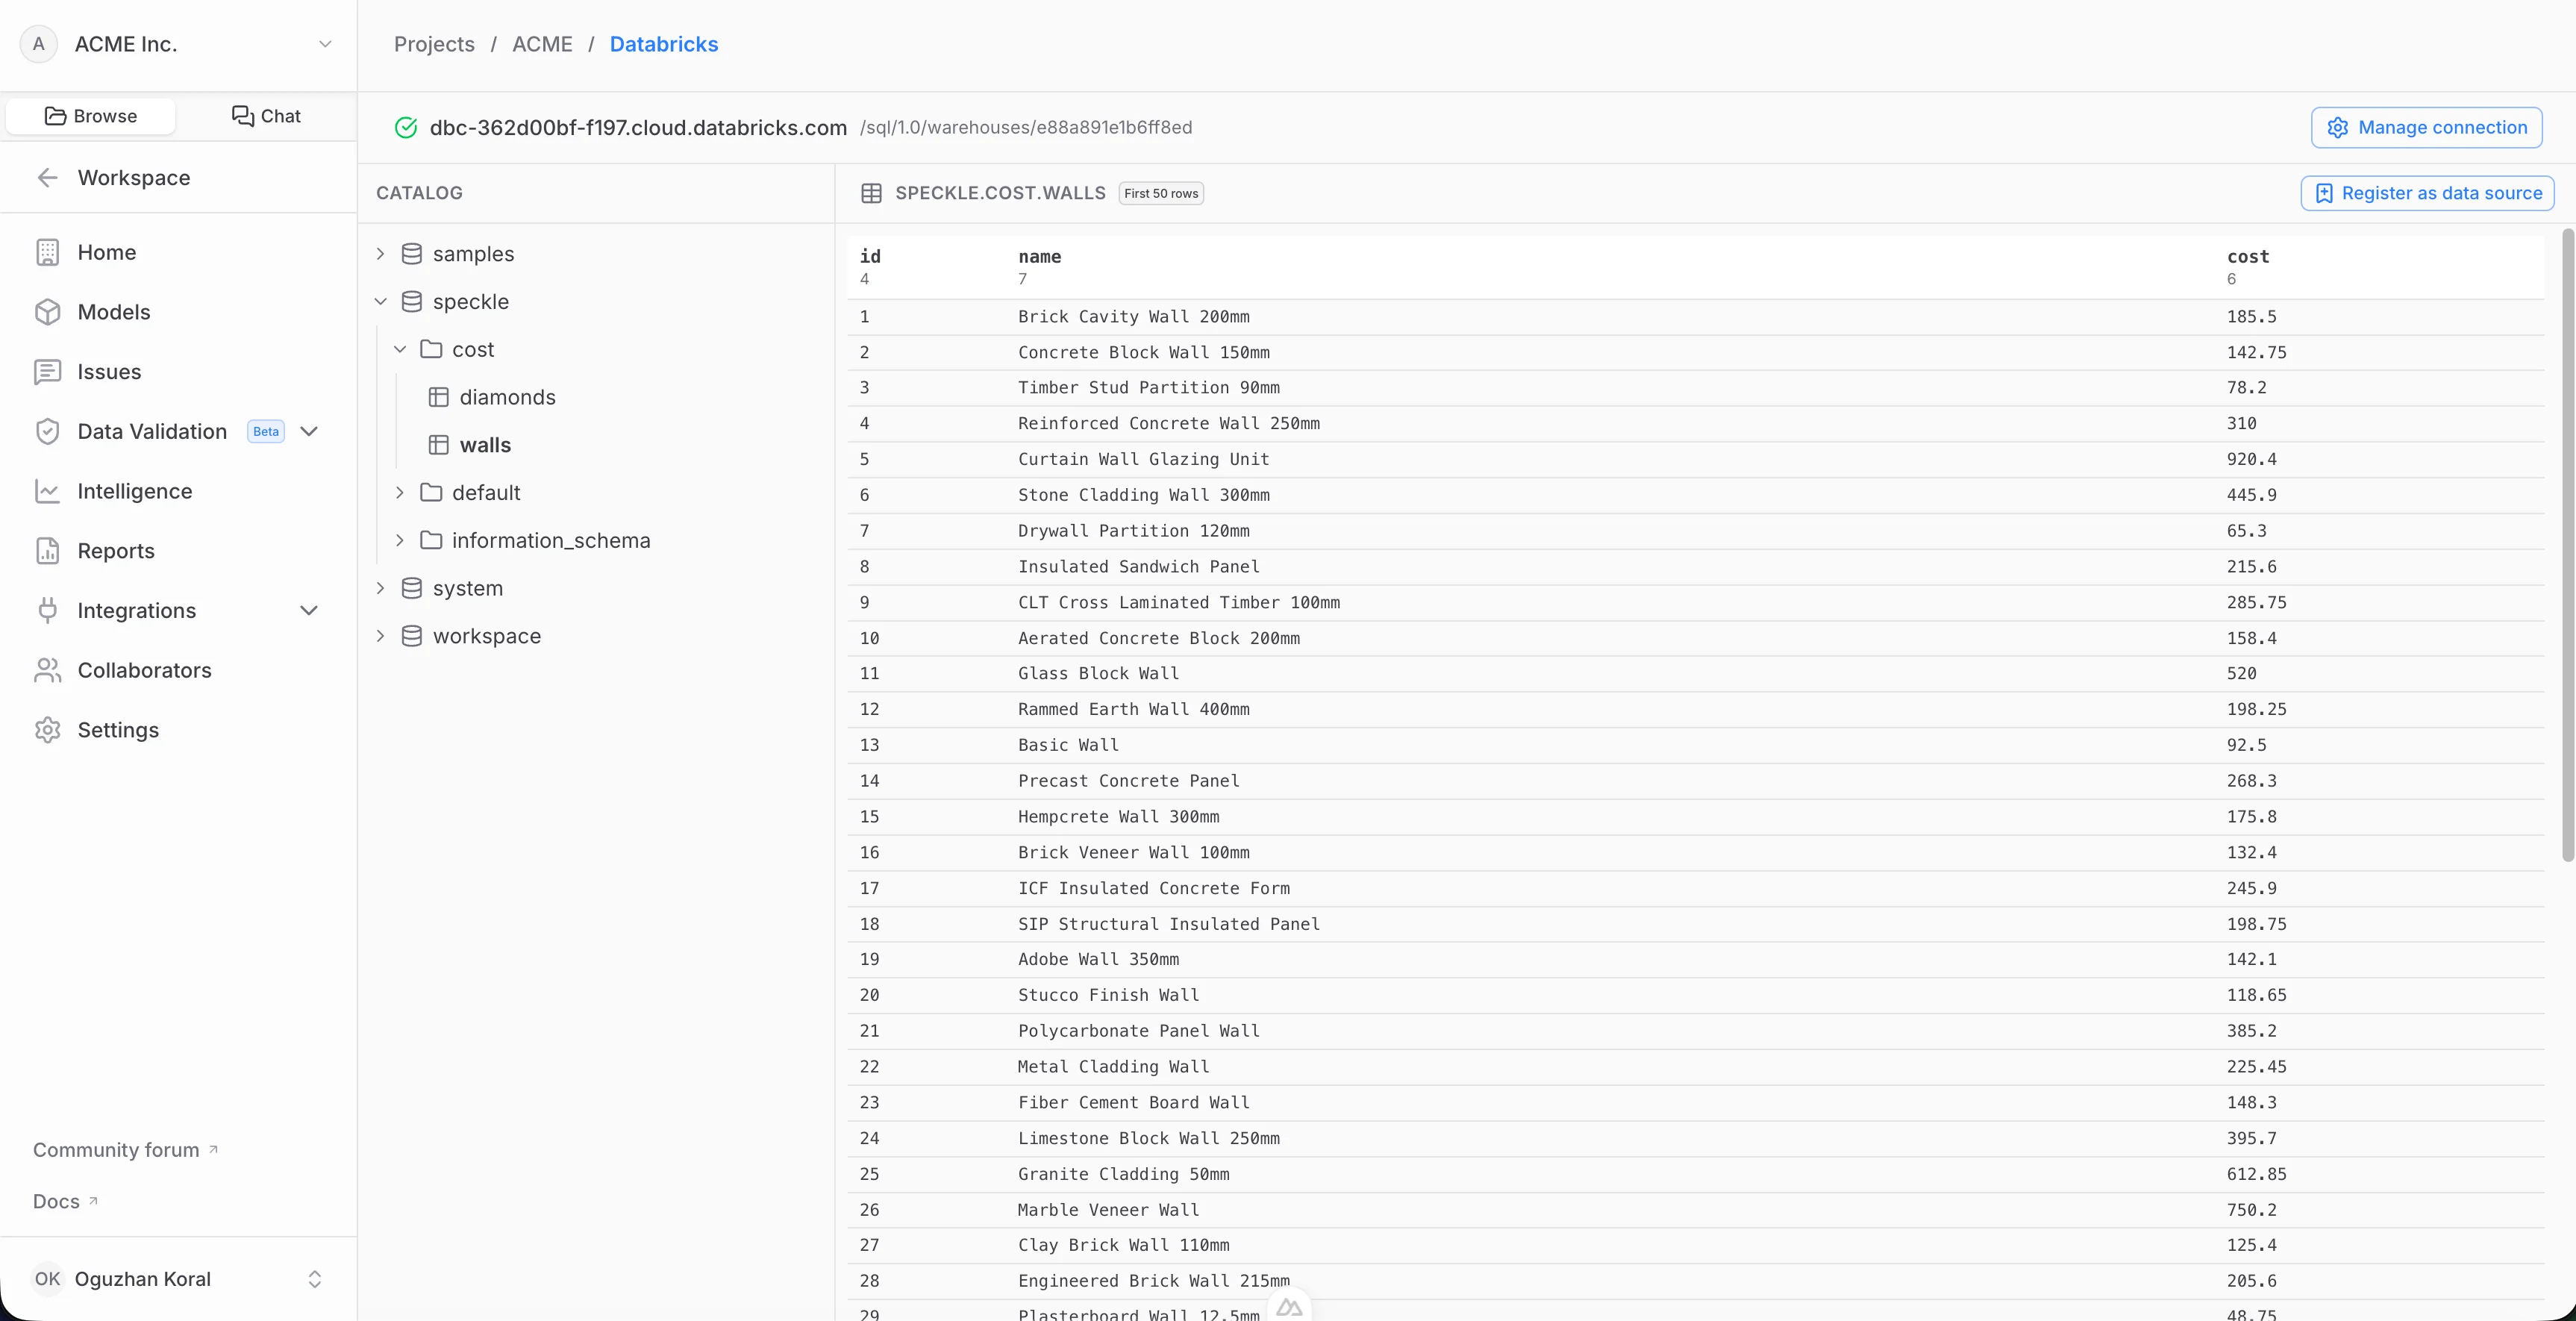Click the 'Marble Veneer Wall' cell
Viewport: 2576px width, 1321px height.
click(x=1108, y=1210)
